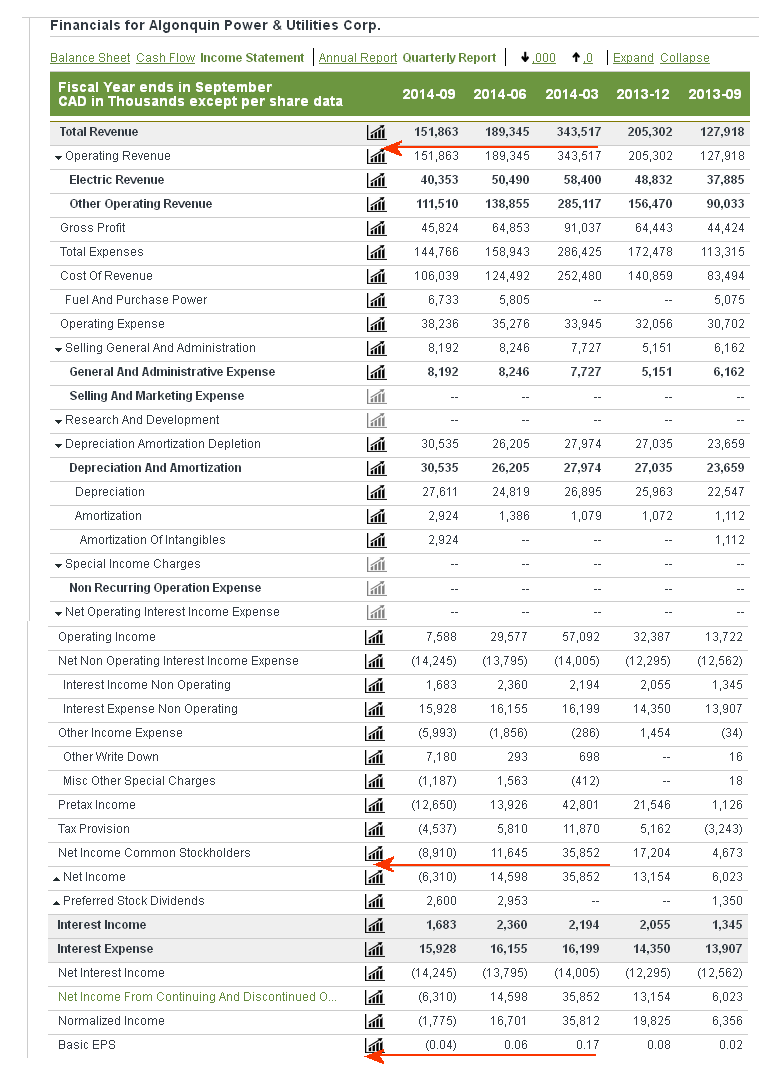Open Net Income From Continuing And Discontinued link
Viewport: 759px width, 1069px height.
[x=197, y=997]
